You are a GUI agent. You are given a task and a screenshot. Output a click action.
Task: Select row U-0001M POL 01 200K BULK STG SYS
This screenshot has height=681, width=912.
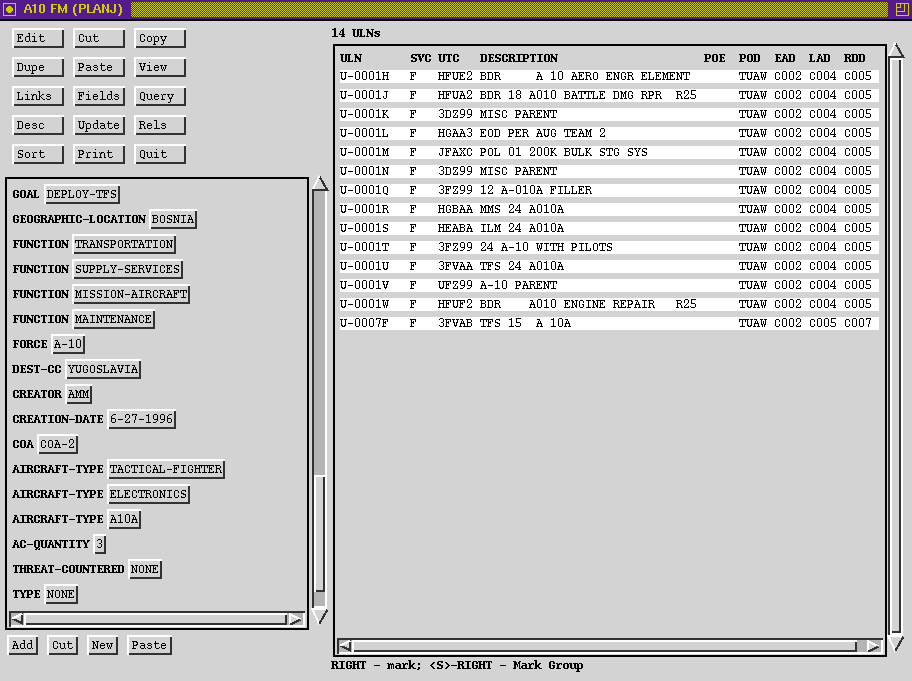(x=608, y=152)
